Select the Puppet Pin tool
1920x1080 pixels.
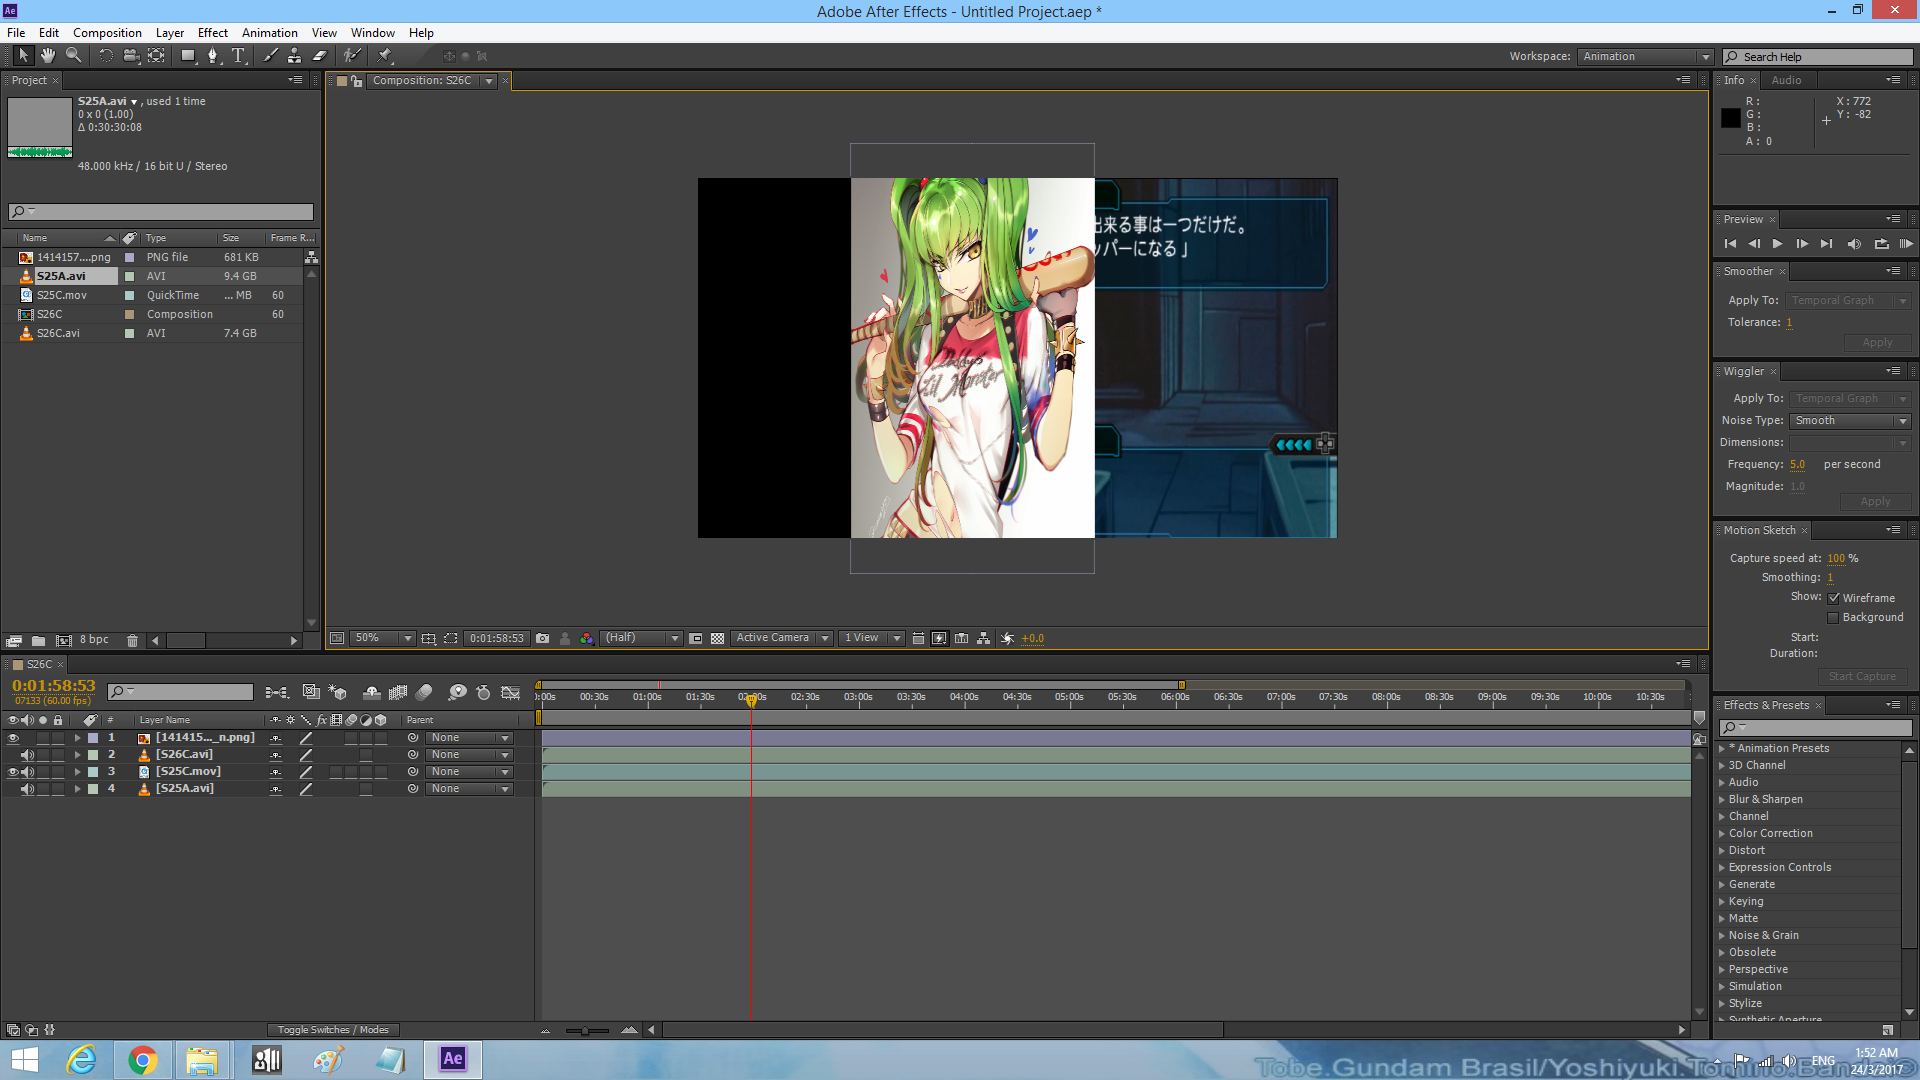coord(385,56)
